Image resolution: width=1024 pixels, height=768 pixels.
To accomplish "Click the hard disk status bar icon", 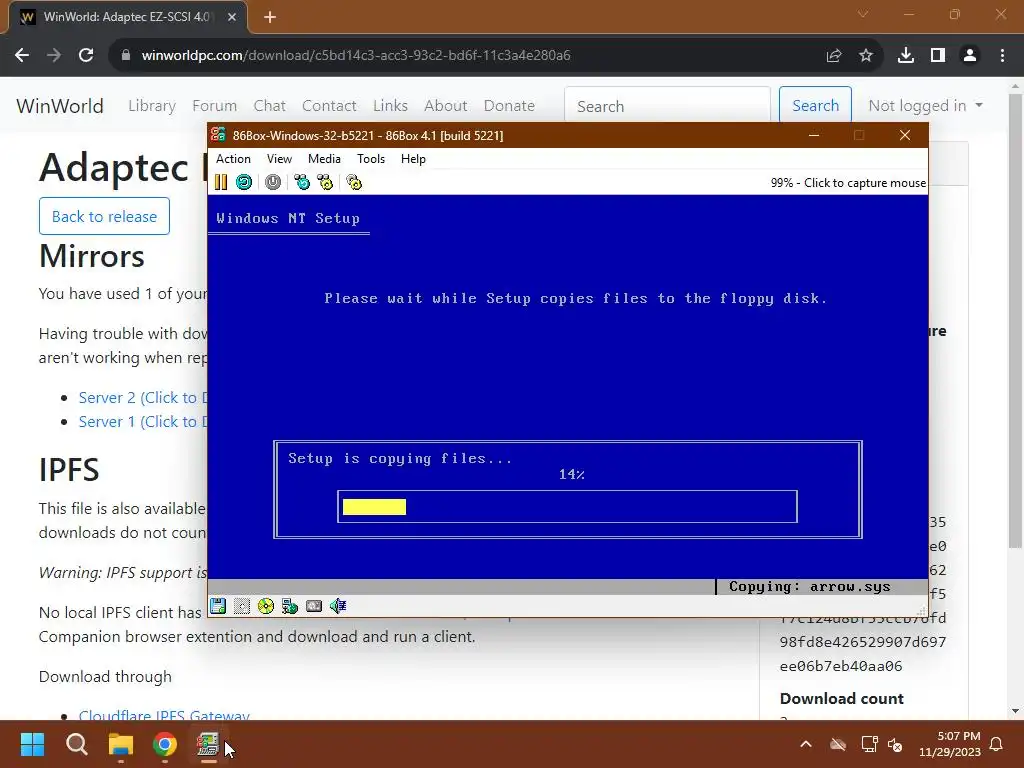I will point(314,606).
